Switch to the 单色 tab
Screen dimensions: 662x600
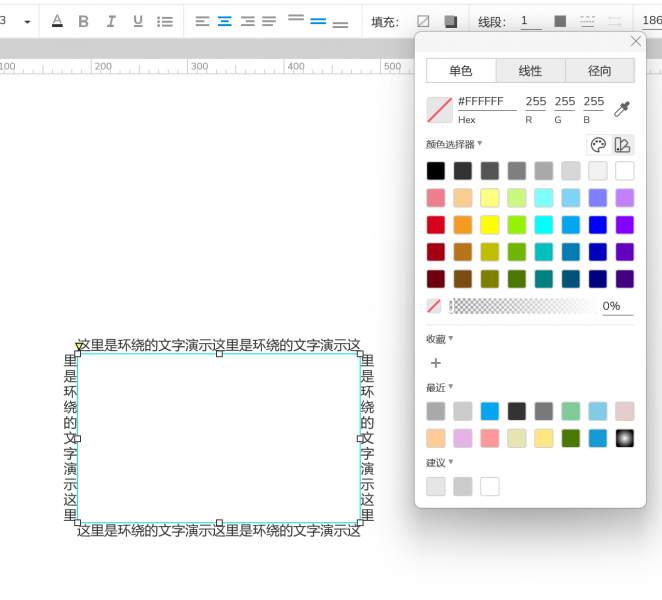pyautogui.click(x=461, y=71)
